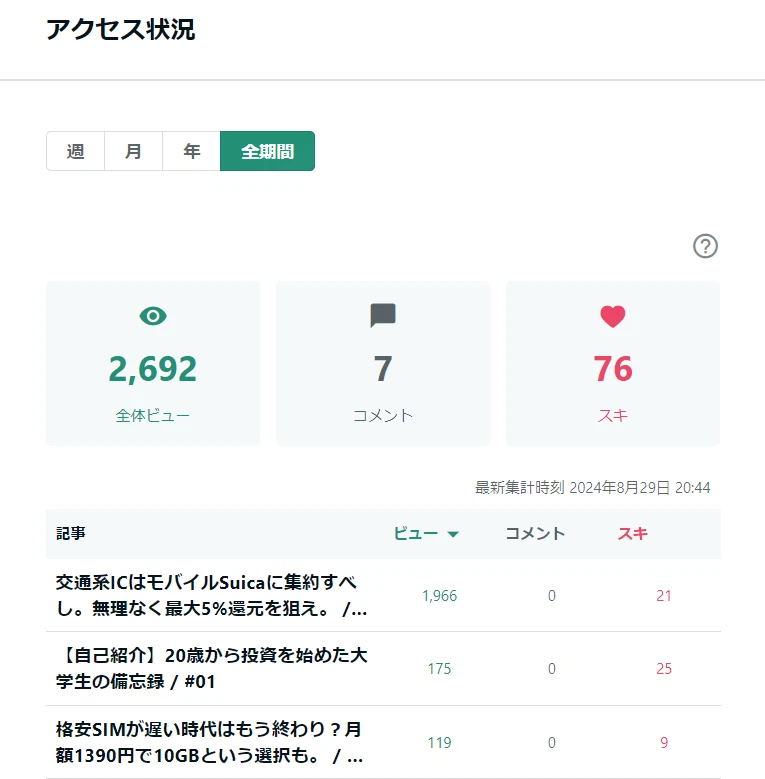Click the 記事 column header
The height and width of the screenshot is (779, 765).
[x=71, y=533]
